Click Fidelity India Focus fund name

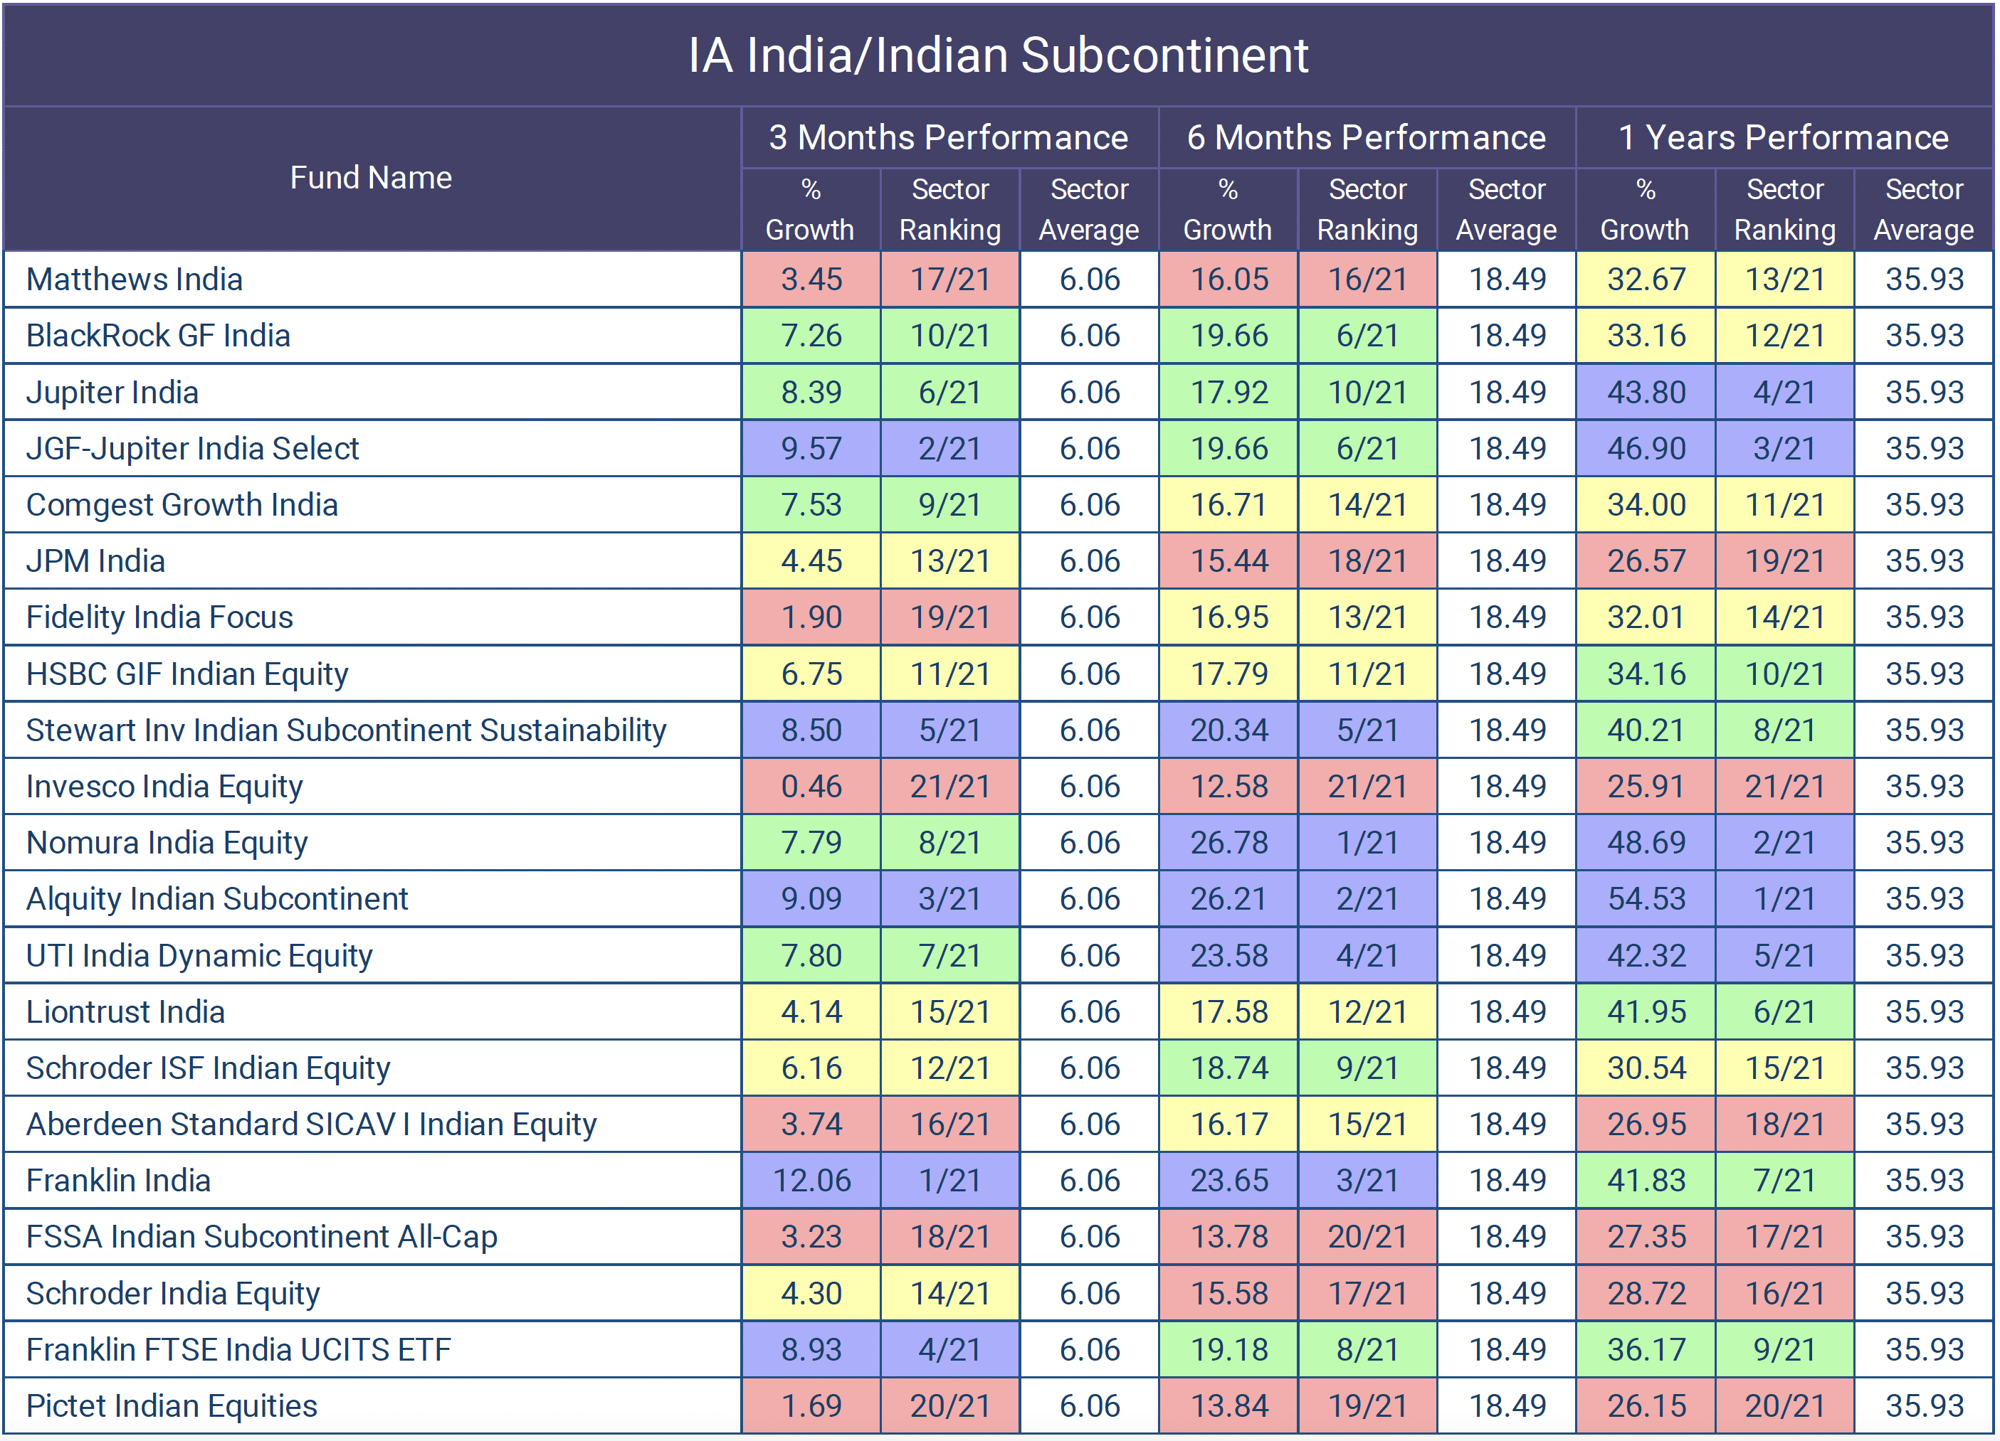pyautogui.click(x=159, y=617)
